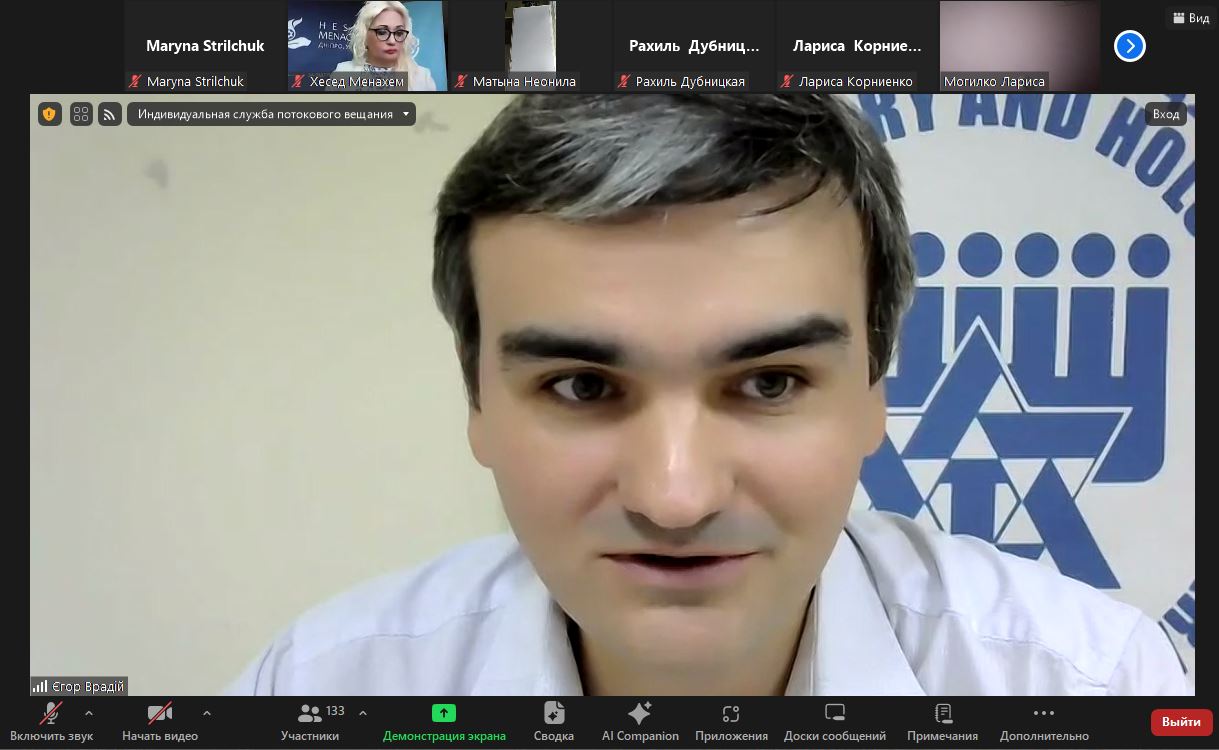Start camera with Начать видео

click(x=160, y=721)
